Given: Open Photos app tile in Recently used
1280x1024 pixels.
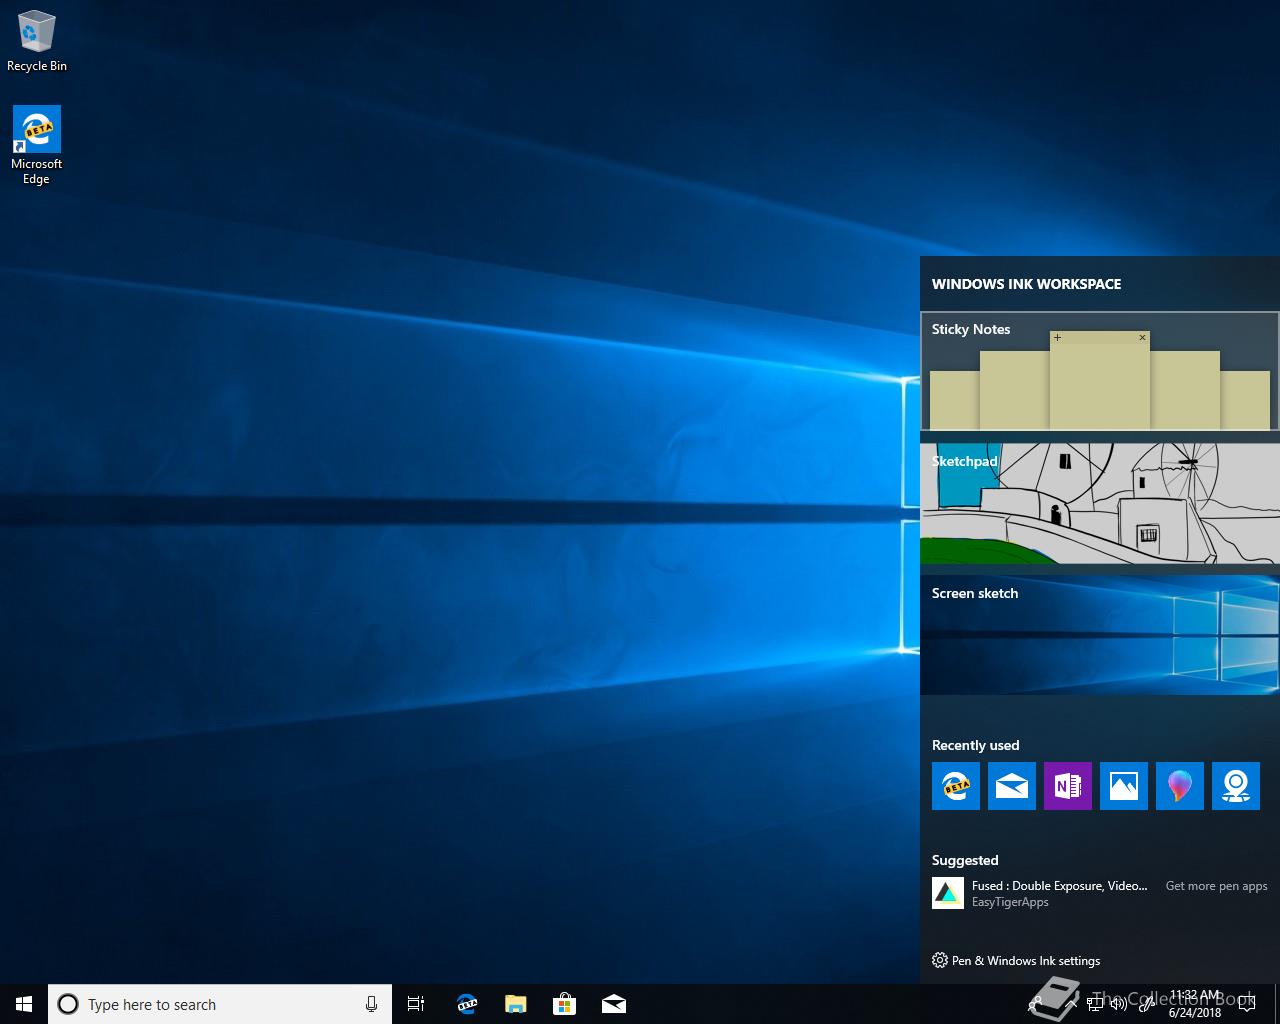Looking at the screenshot, I should [1123, 786].
